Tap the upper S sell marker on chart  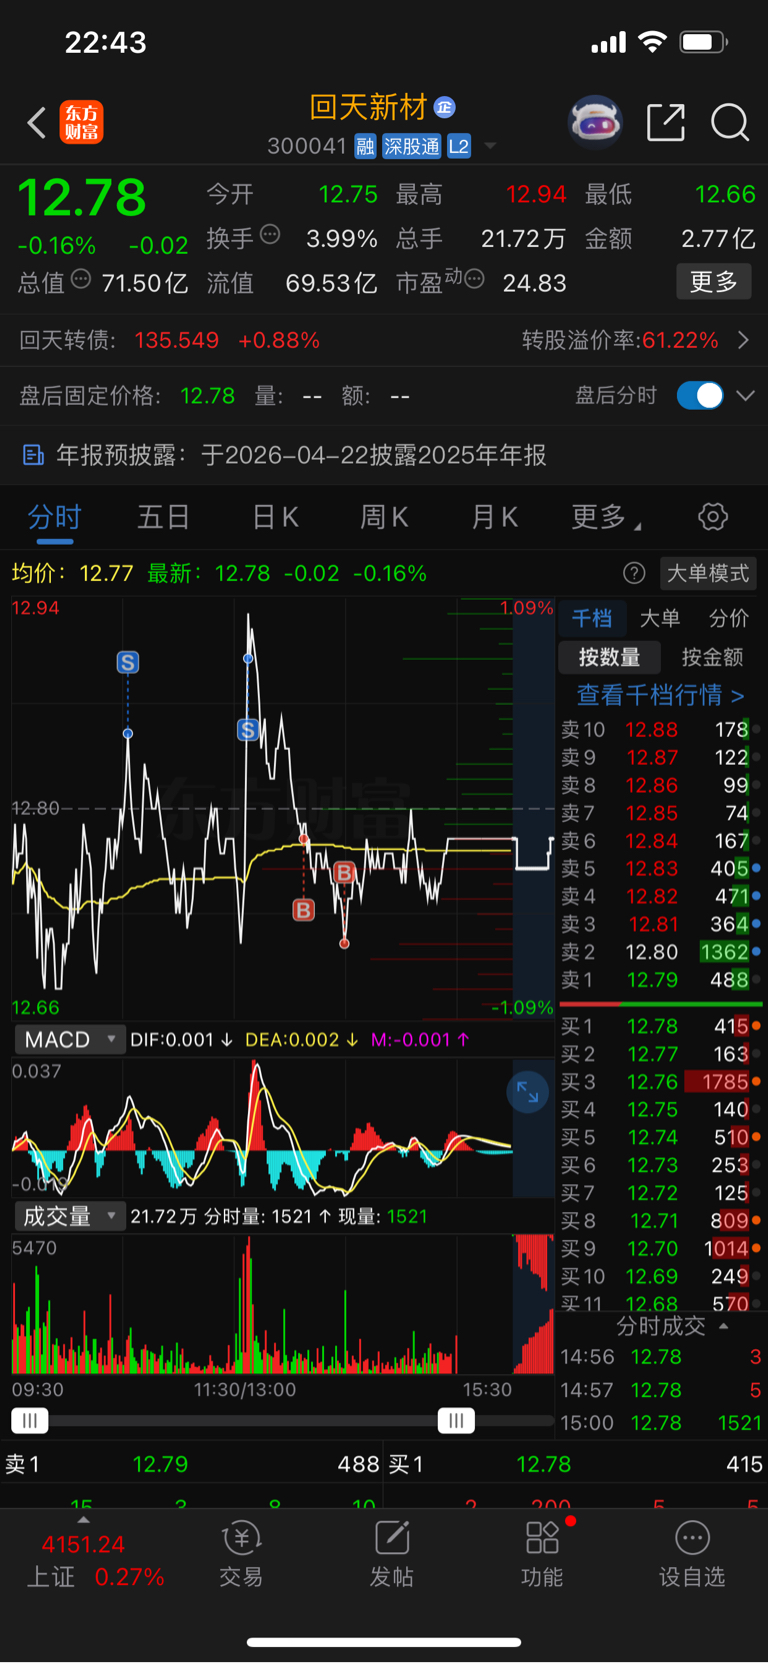127,662
